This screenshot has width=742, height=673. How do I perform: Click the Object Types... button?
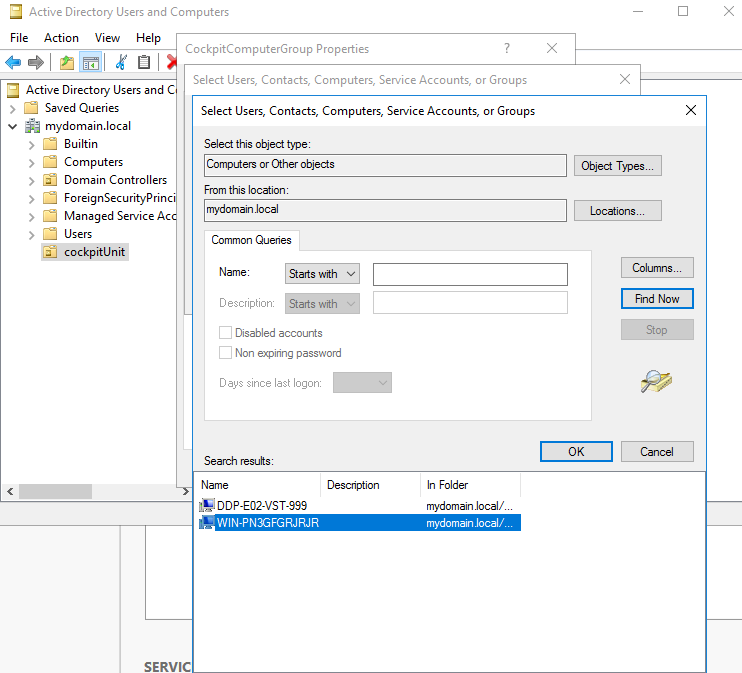618,166
